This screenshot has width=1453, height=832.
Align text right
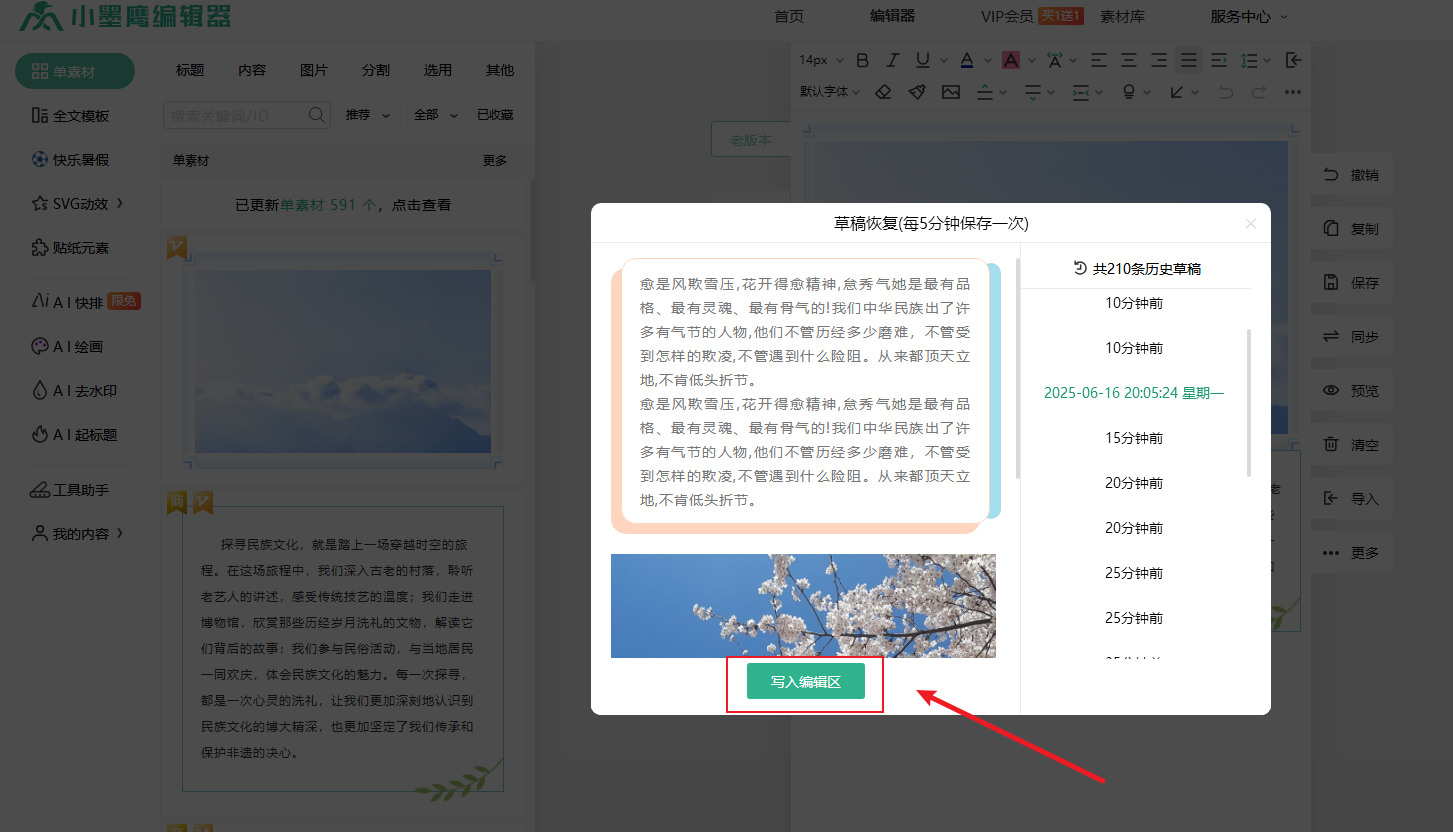[x=1159, y=60]
